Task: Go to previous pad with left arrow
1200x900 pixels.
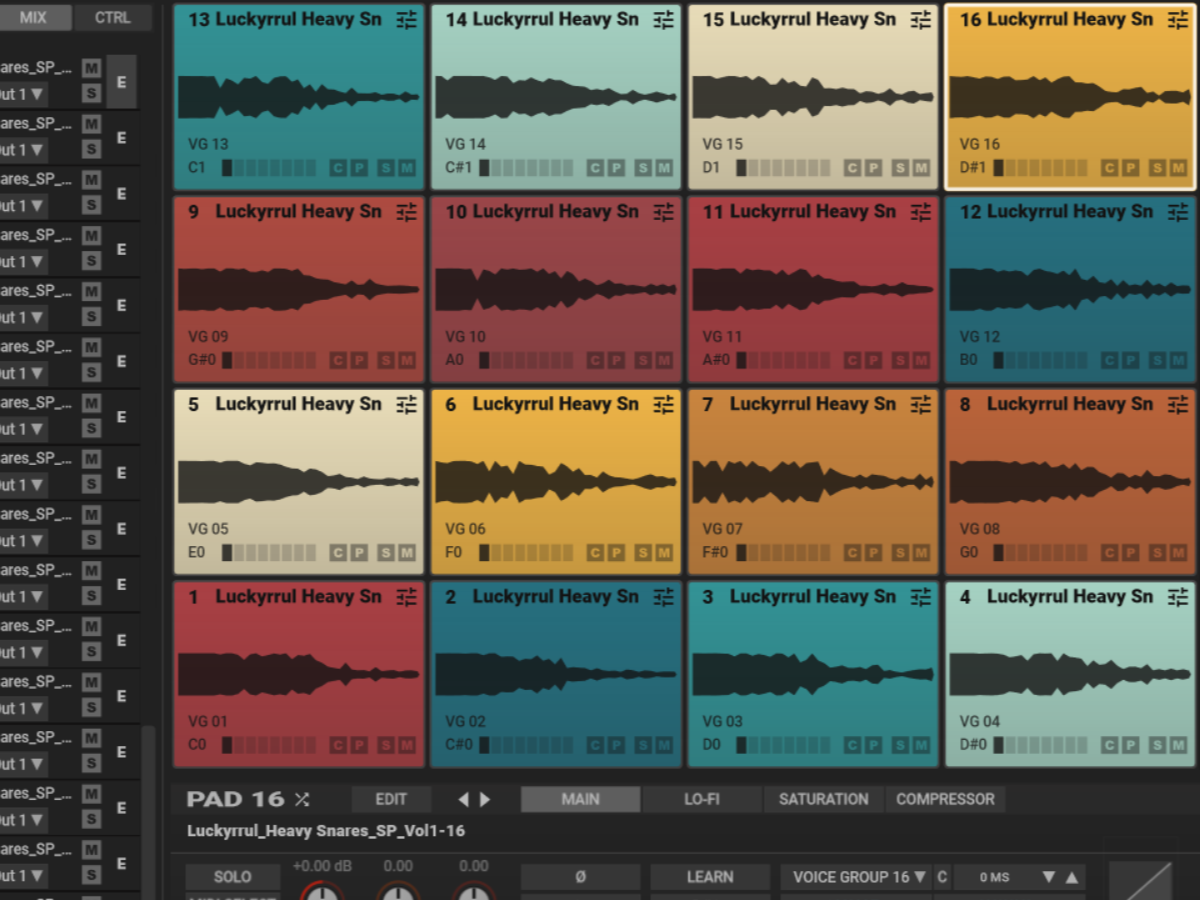Action: tap(463, 799)
